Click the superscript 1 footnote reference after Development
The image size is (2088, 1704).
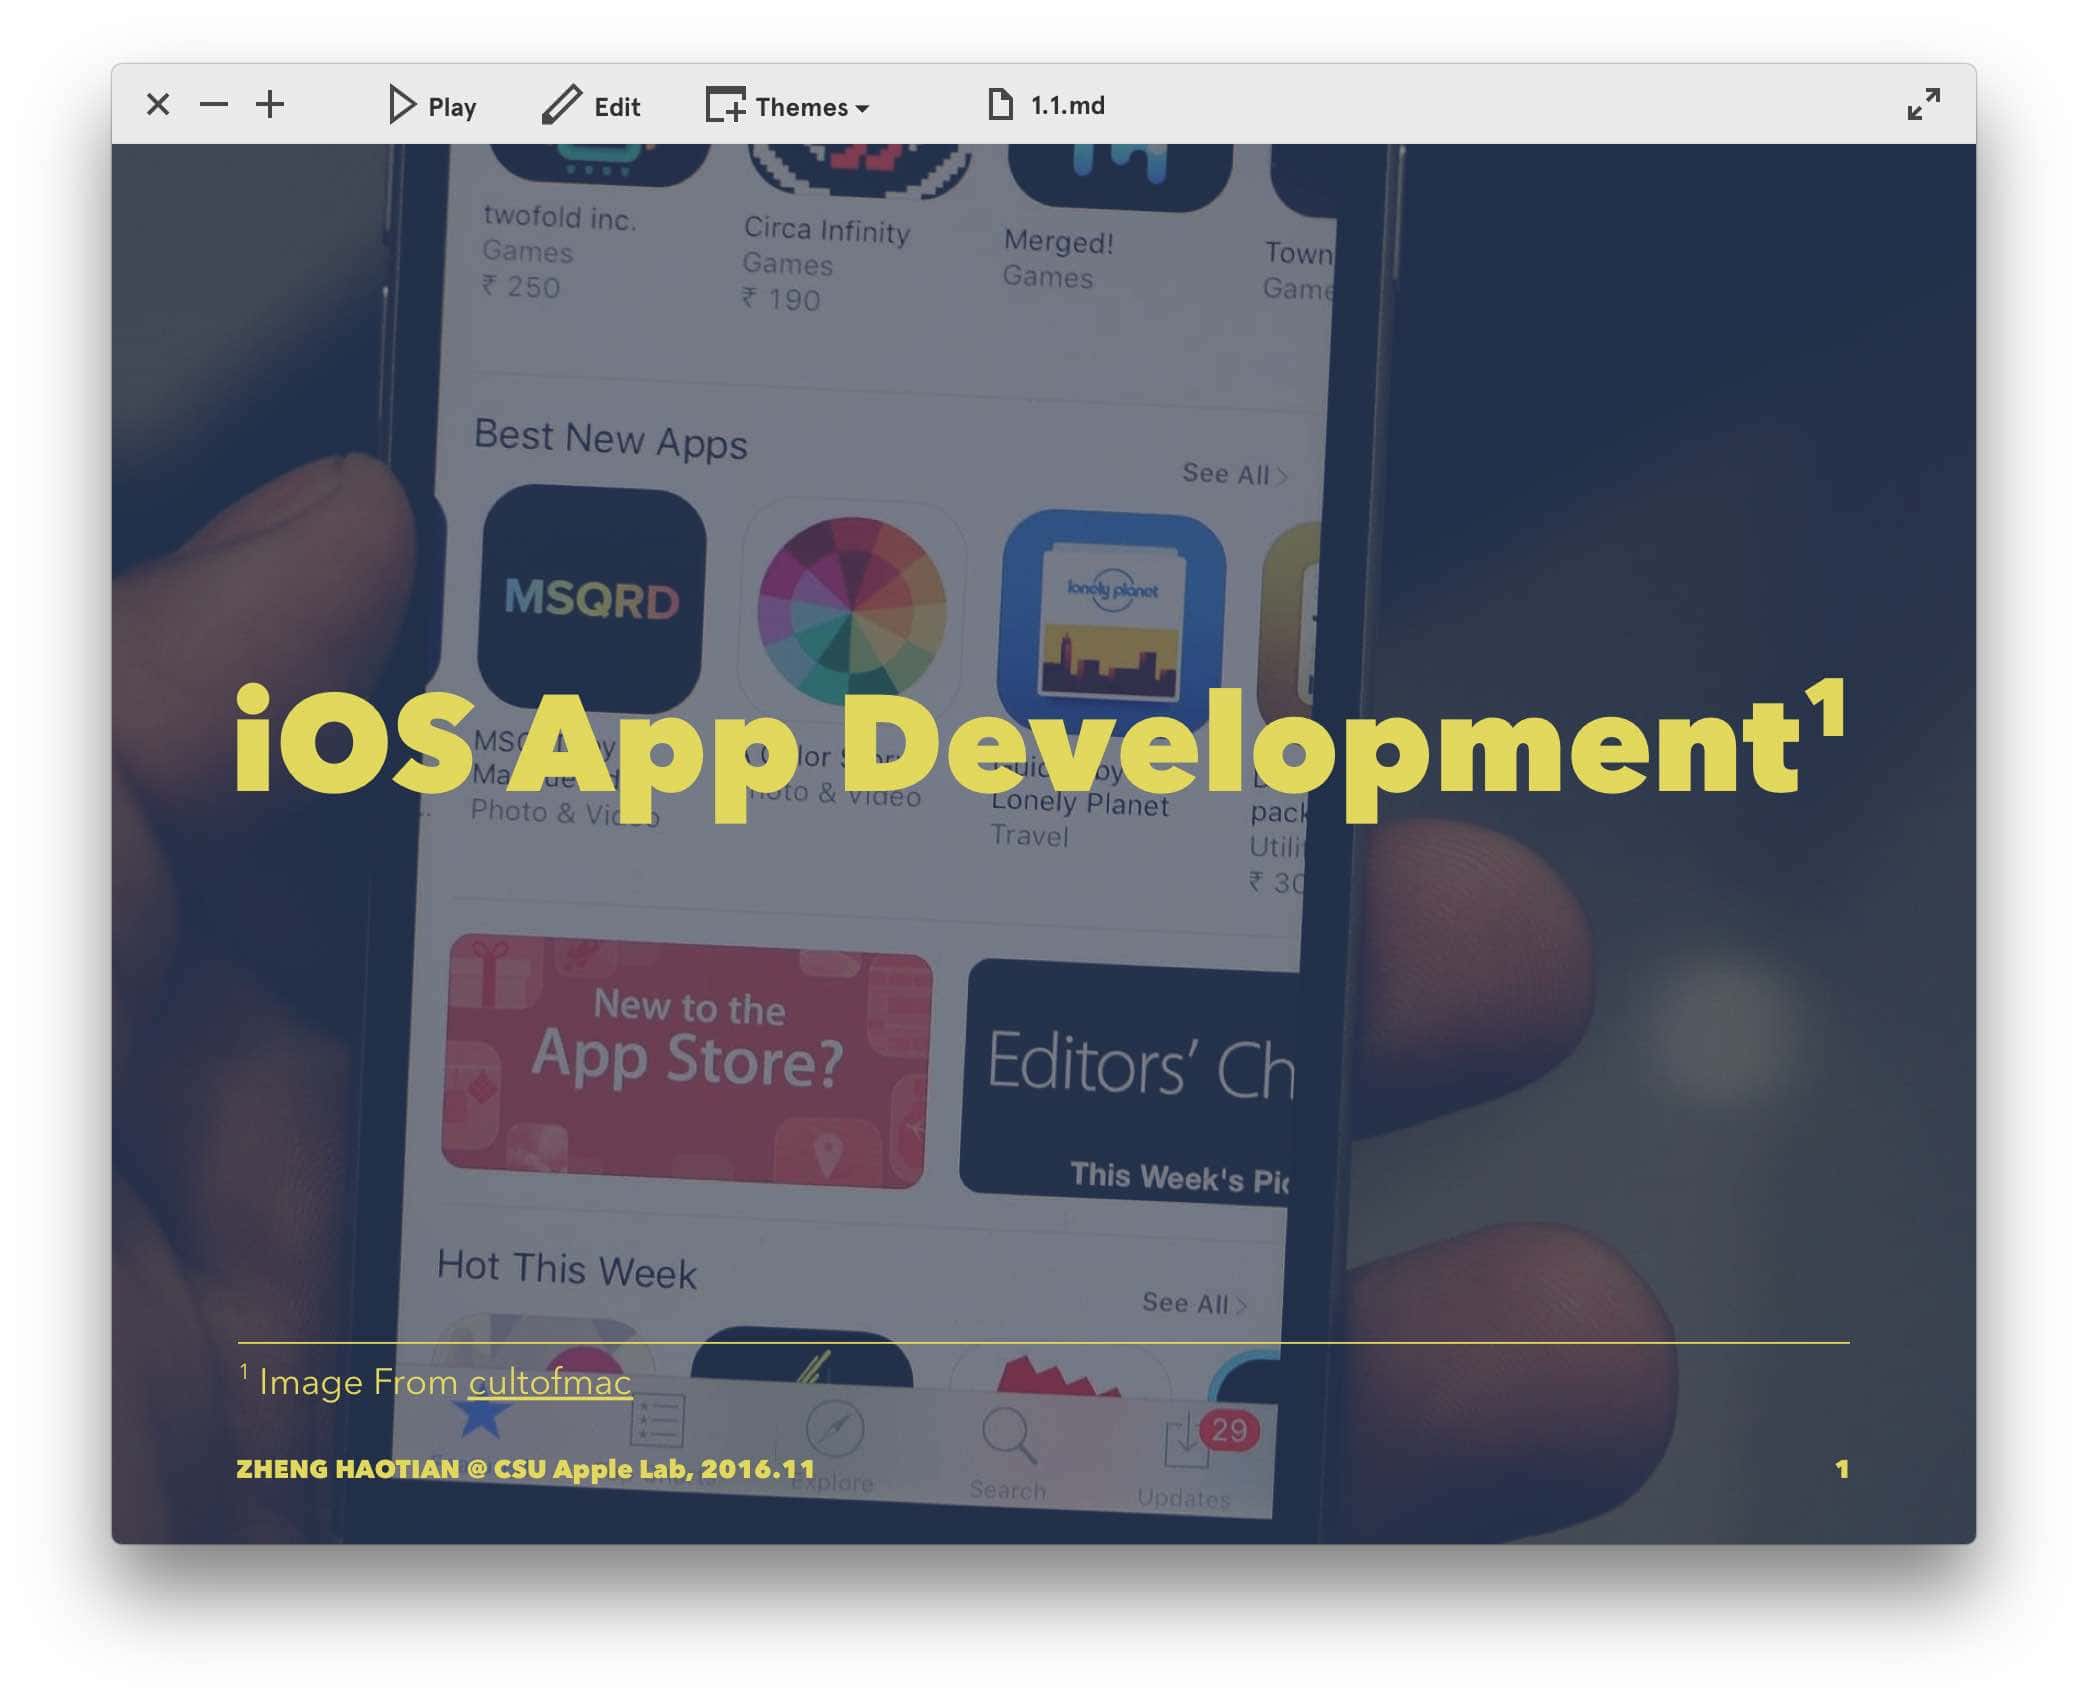click(1825, 707)
